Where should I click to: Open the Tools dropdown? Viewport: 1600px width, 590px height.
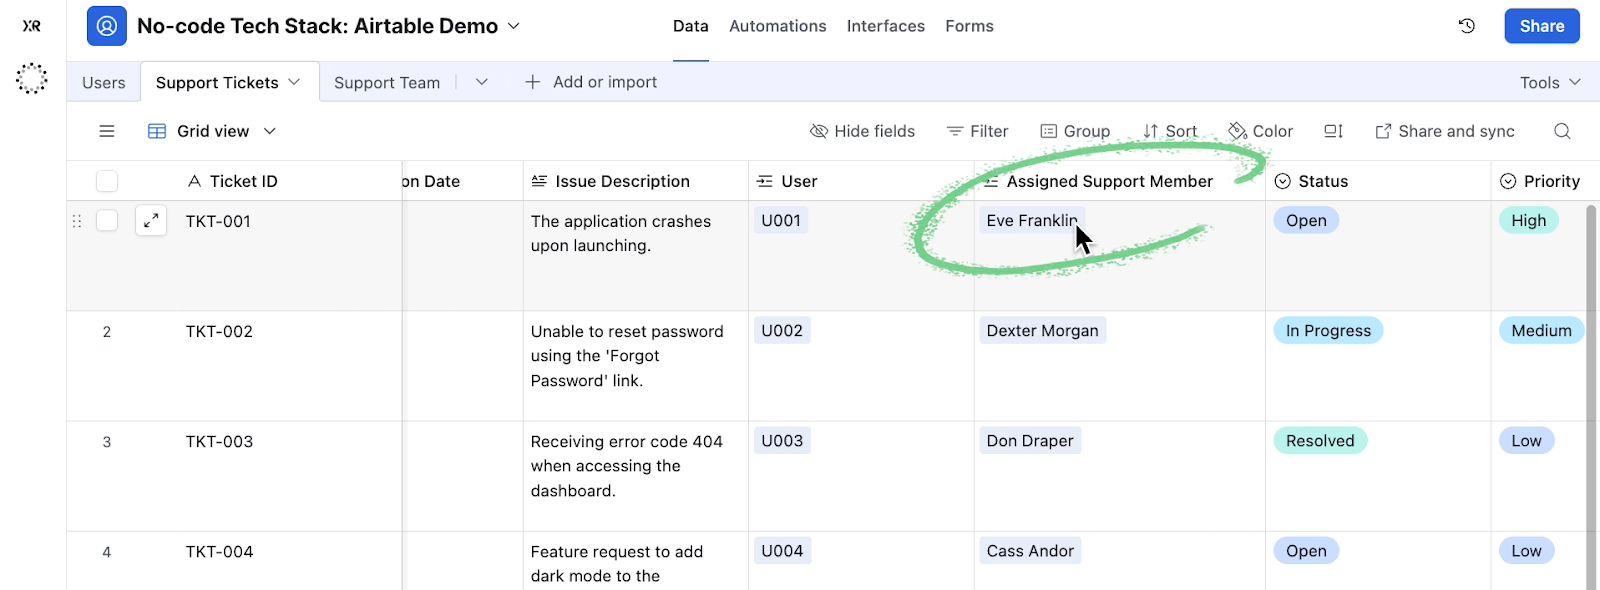pyautogui.click(x=1551, y=82)
